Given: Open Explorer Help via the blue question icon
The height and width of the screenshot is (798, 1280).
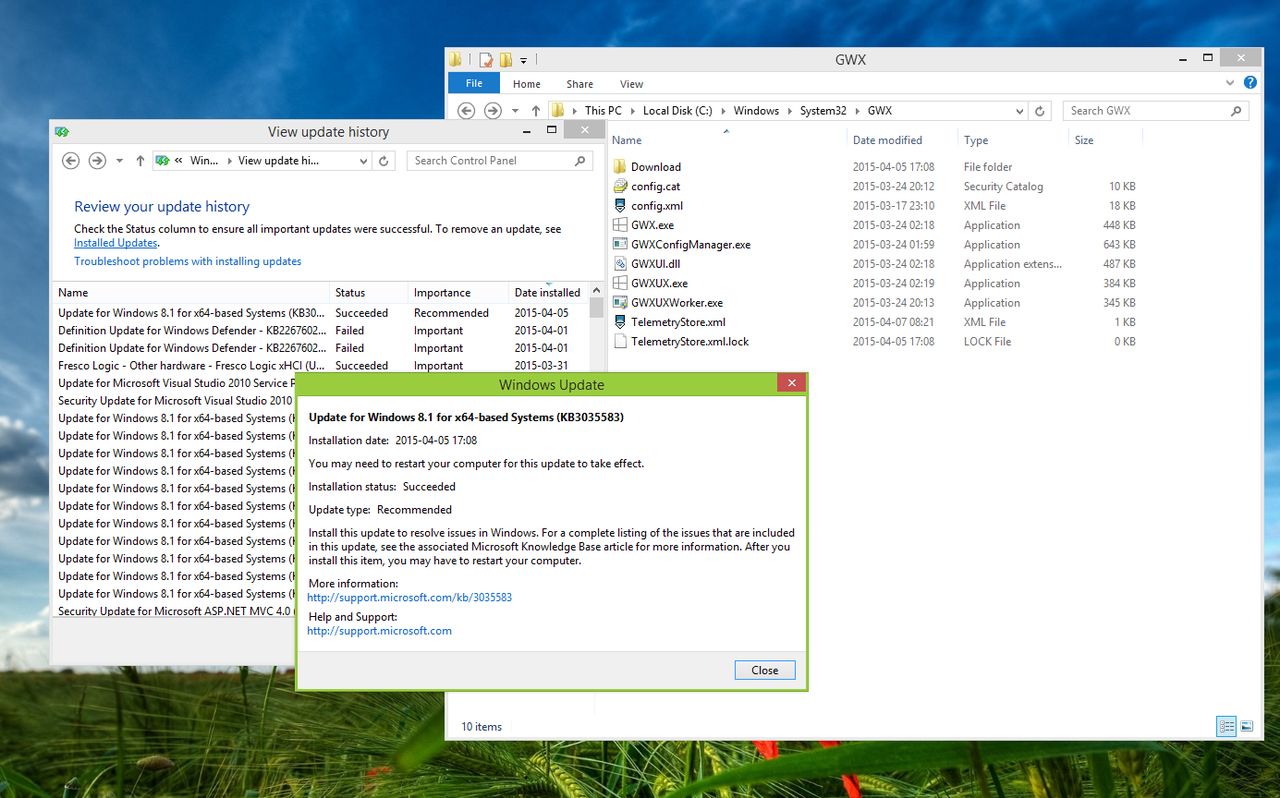Looking at the screenshot, I should (x=1250, y=84).
